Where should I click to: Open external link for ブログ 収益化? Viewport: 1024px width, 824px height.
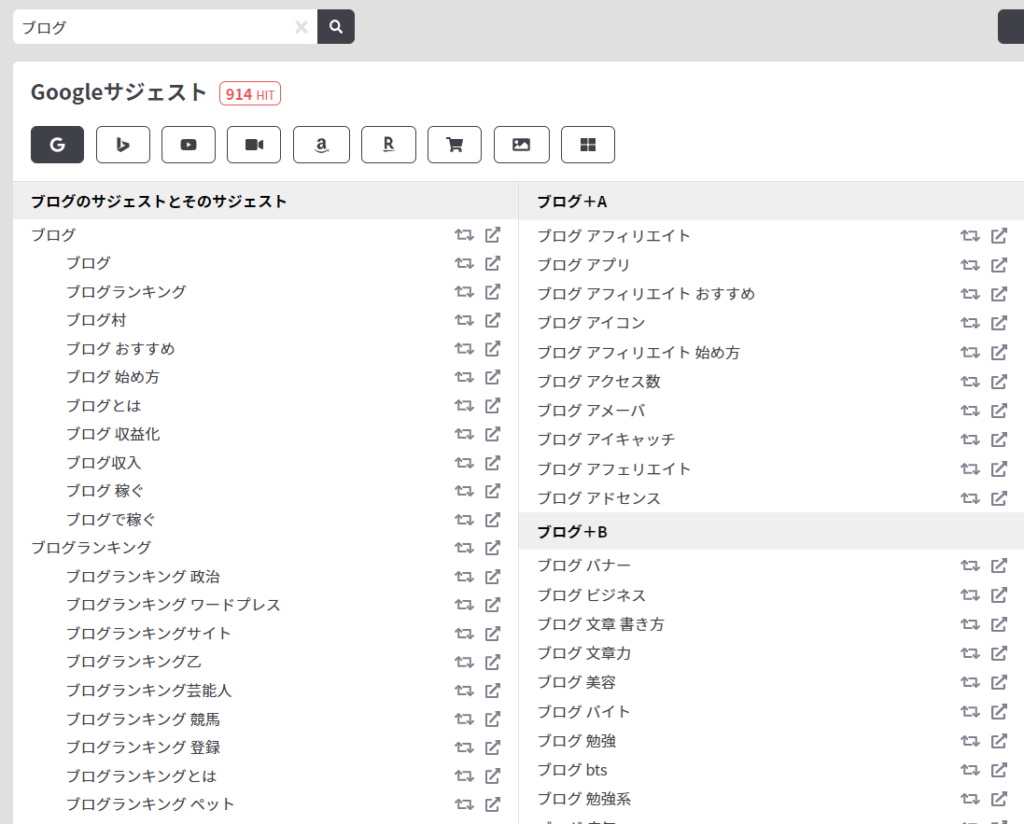(x=492, y=434)
